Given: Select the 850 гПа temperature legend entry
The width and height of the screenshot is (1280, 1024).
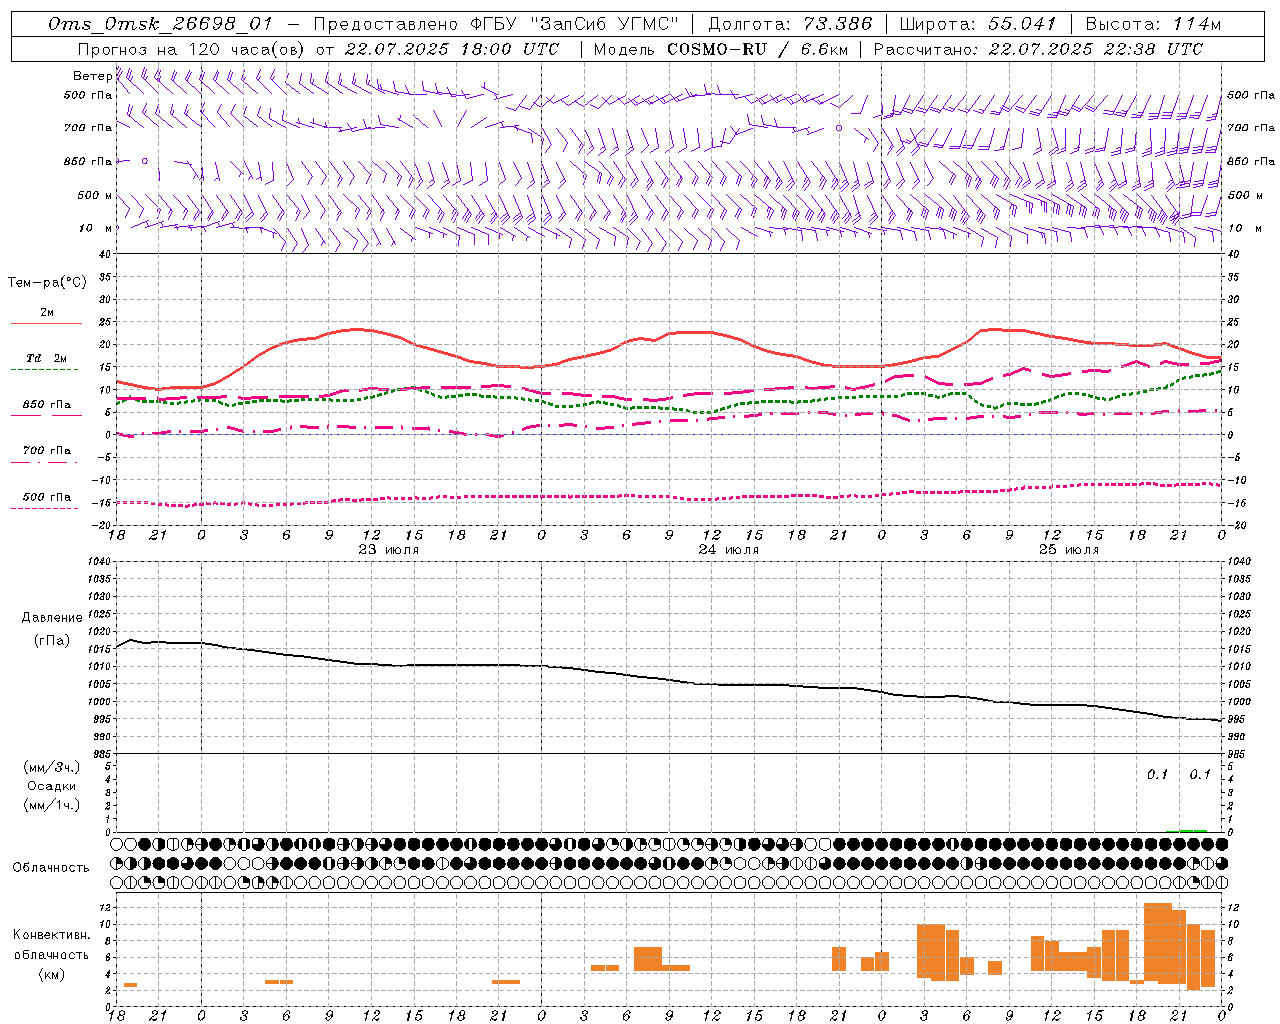Looking at the screenshot, I should coord(47,405).
